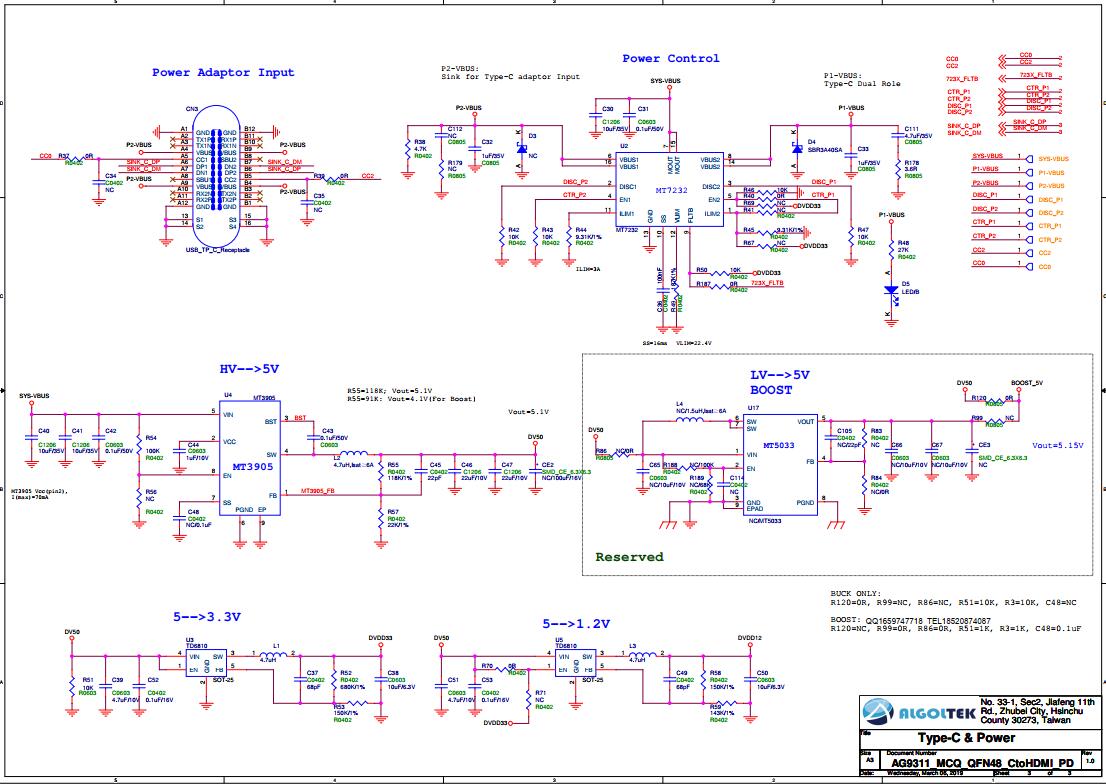Click the large 'MT3905' label inside chip U4
The image size is (1106, 784).
[x=253, y=467]
